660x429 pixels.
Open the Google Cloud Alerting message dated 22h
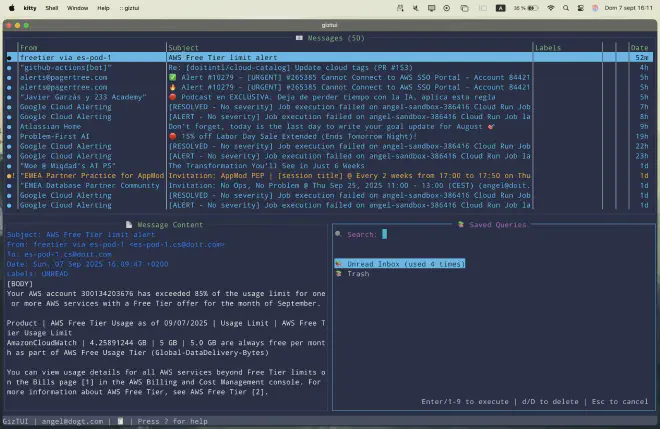[x=330, y=147]
